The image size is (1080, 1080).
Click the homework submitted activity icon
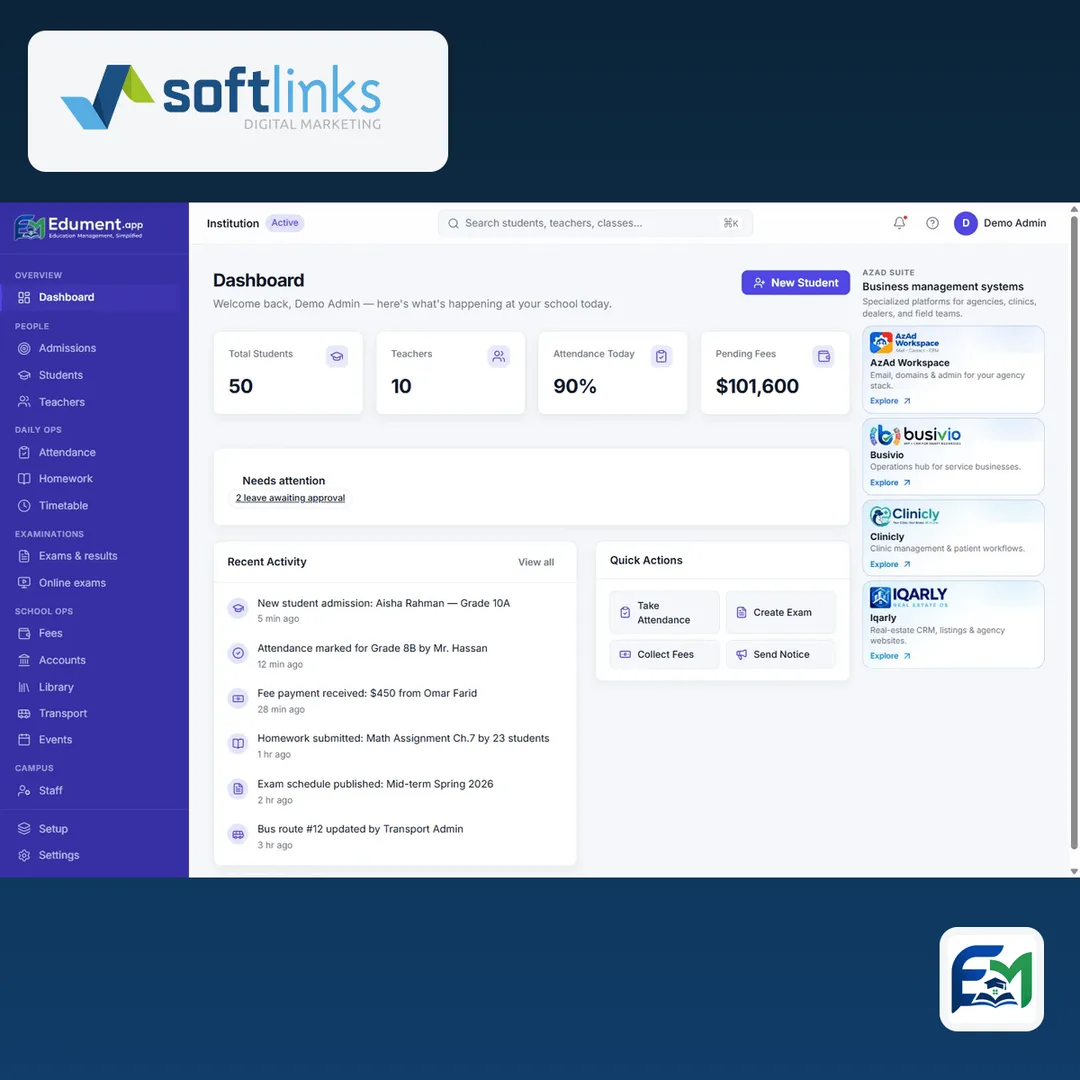point(238,743)
